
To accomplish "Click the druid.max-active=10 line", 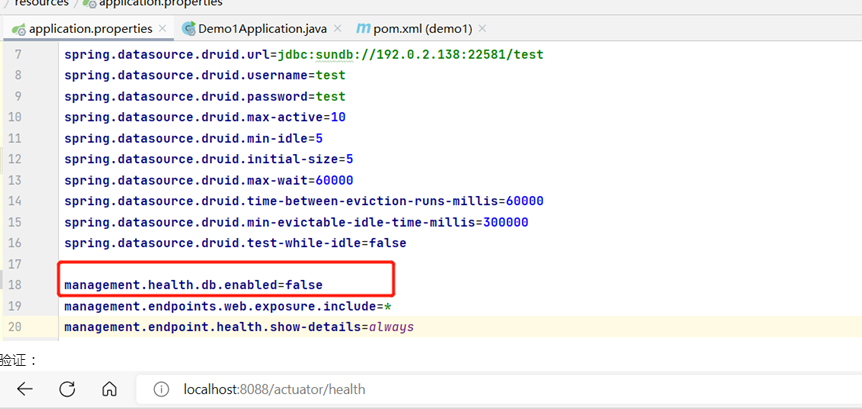I will [x=205, y=117].
